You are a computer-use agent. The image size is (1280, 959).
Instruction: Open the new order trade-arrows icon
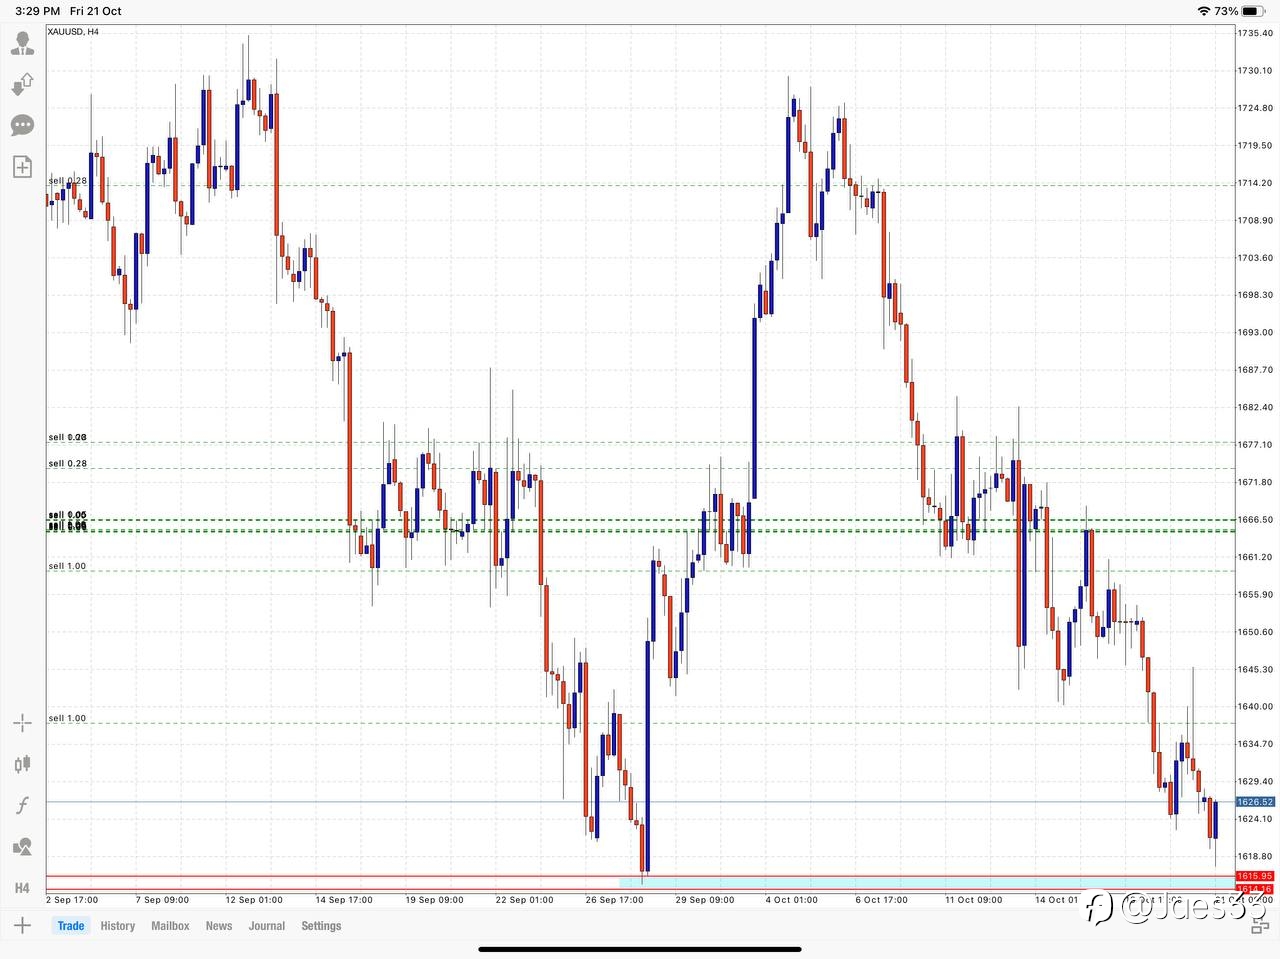point(22,85)
